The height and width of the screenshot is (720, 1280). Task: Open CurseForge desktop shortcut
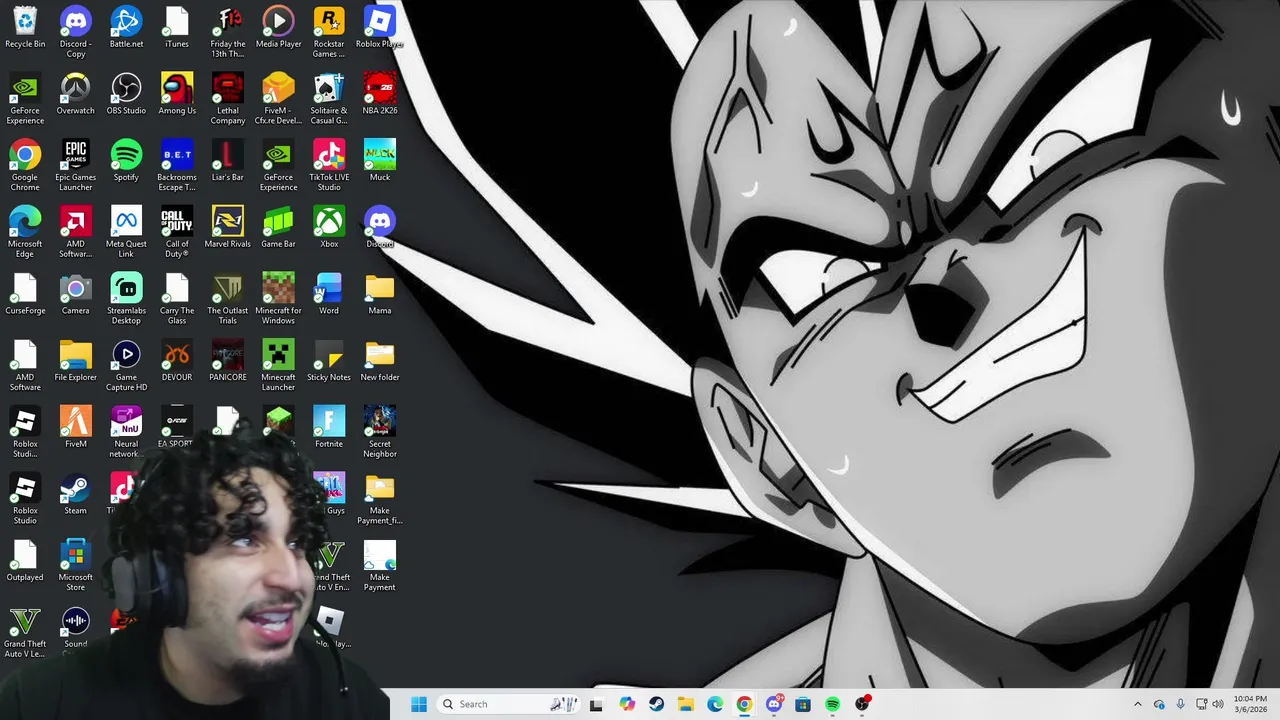coord(25,294)
